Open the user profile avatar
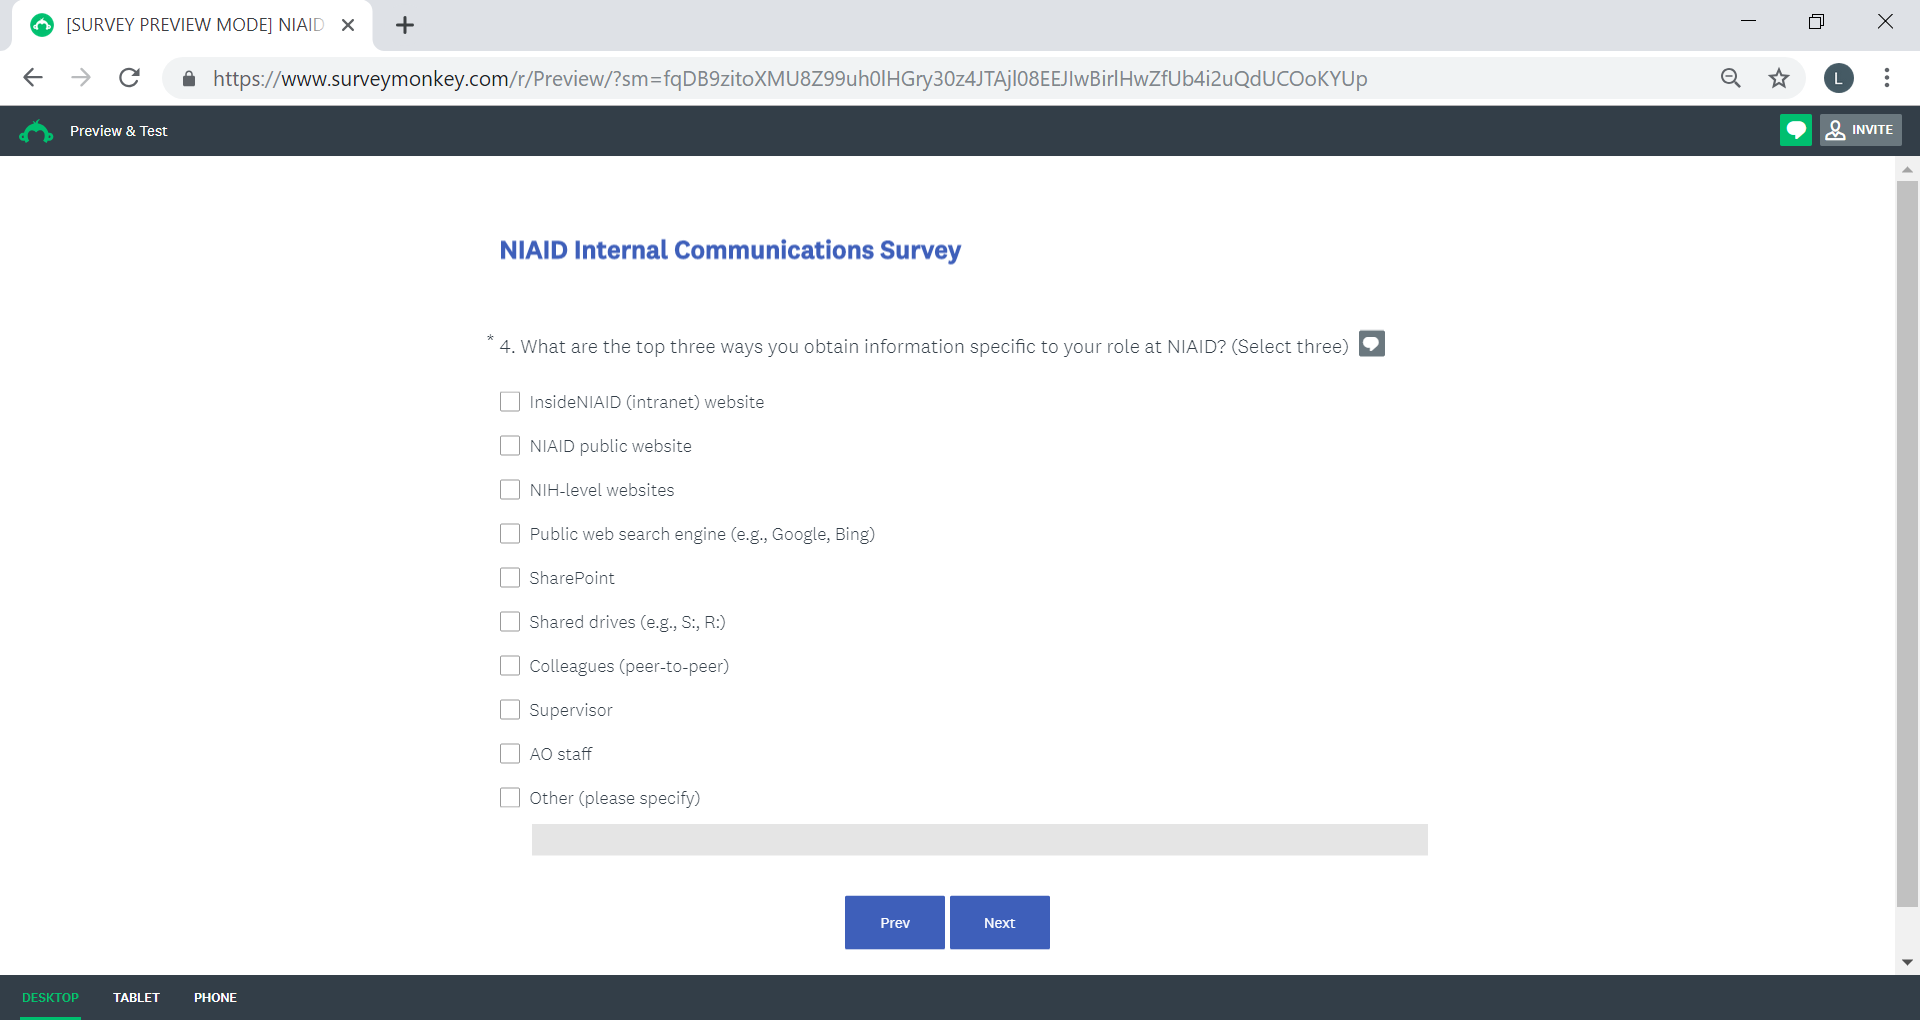 point(1838,78)
